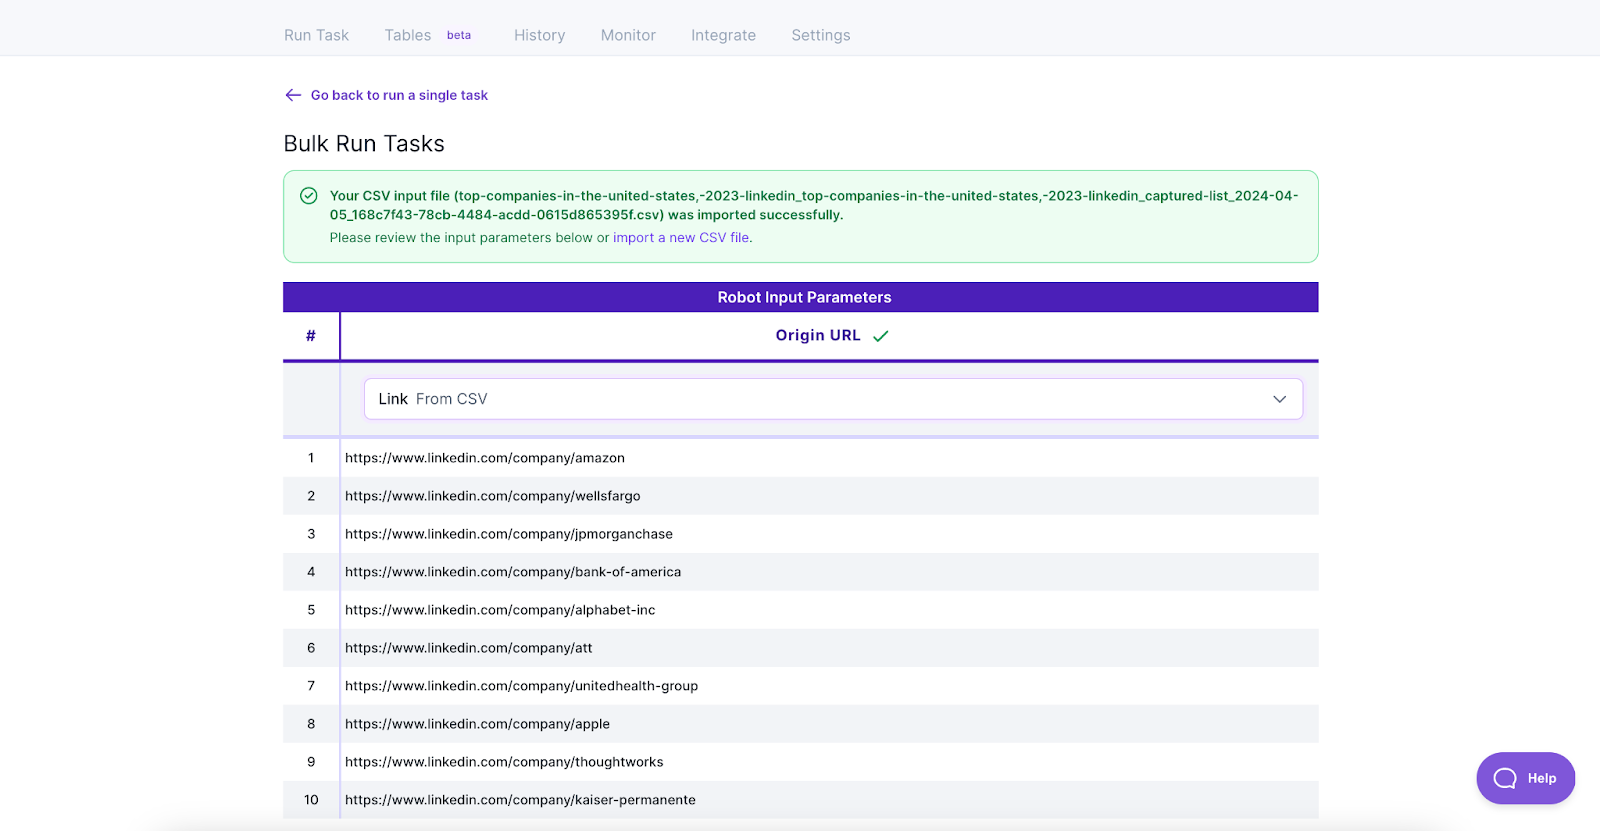This screenshot has width=1600, height=831.
Task: Click the Robot Input Parameters header
Action: tap(801, 297)
